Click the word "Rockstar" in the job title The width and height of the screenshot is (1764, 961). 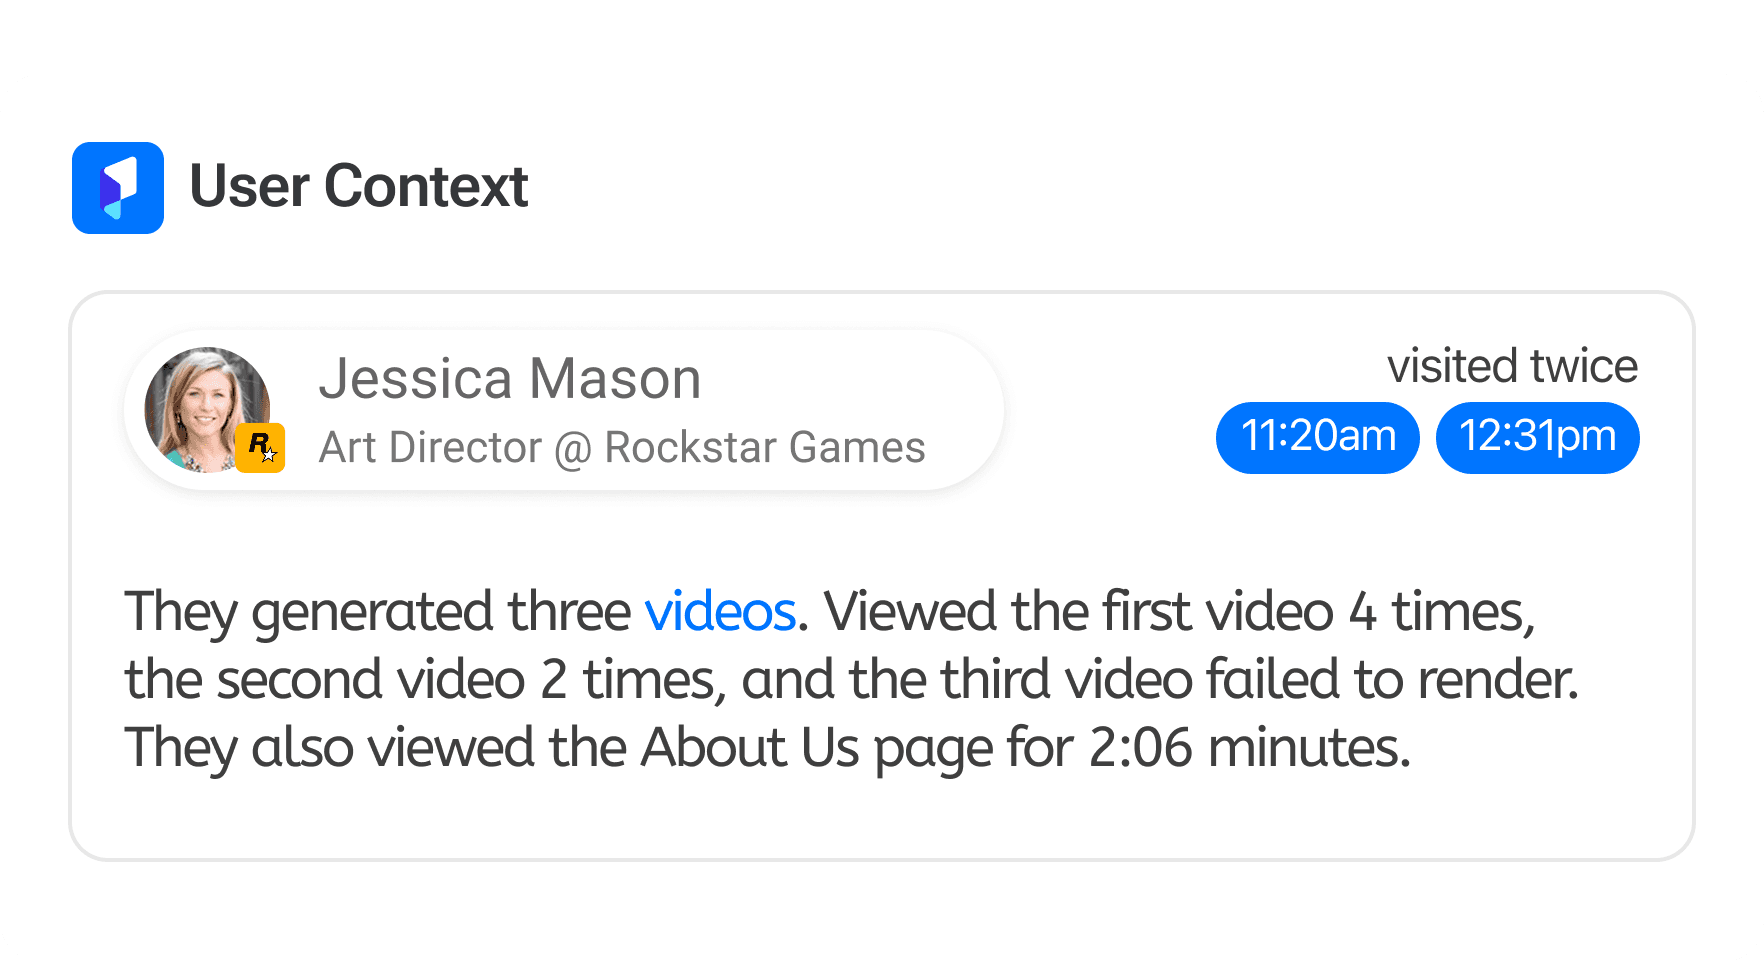678,447
